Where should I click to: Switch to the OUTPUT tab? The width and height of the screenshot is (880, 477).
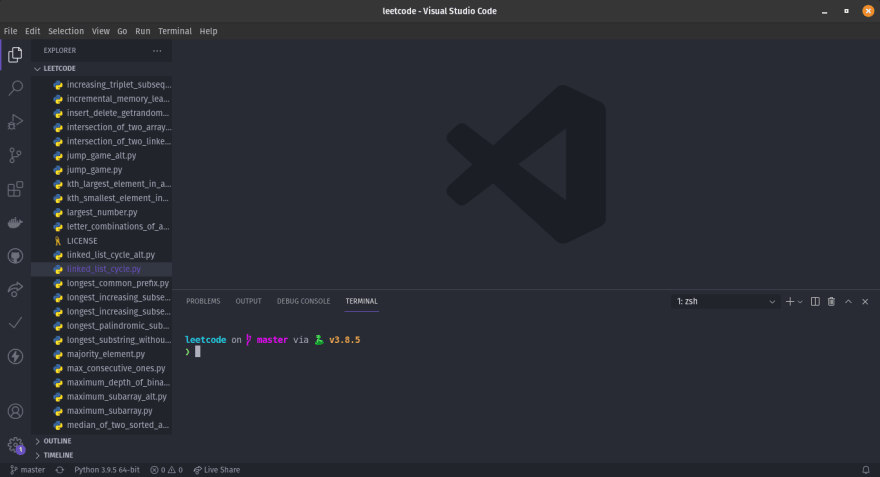(x=249, y=301)
